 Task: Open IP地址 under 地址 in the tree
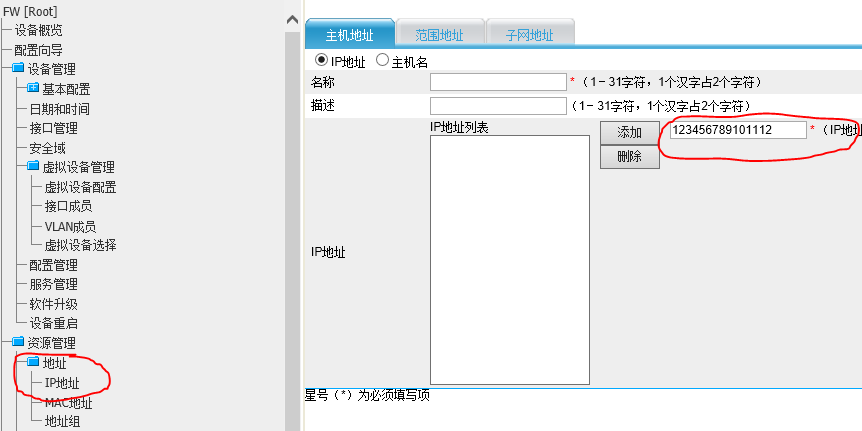[62, 383]
